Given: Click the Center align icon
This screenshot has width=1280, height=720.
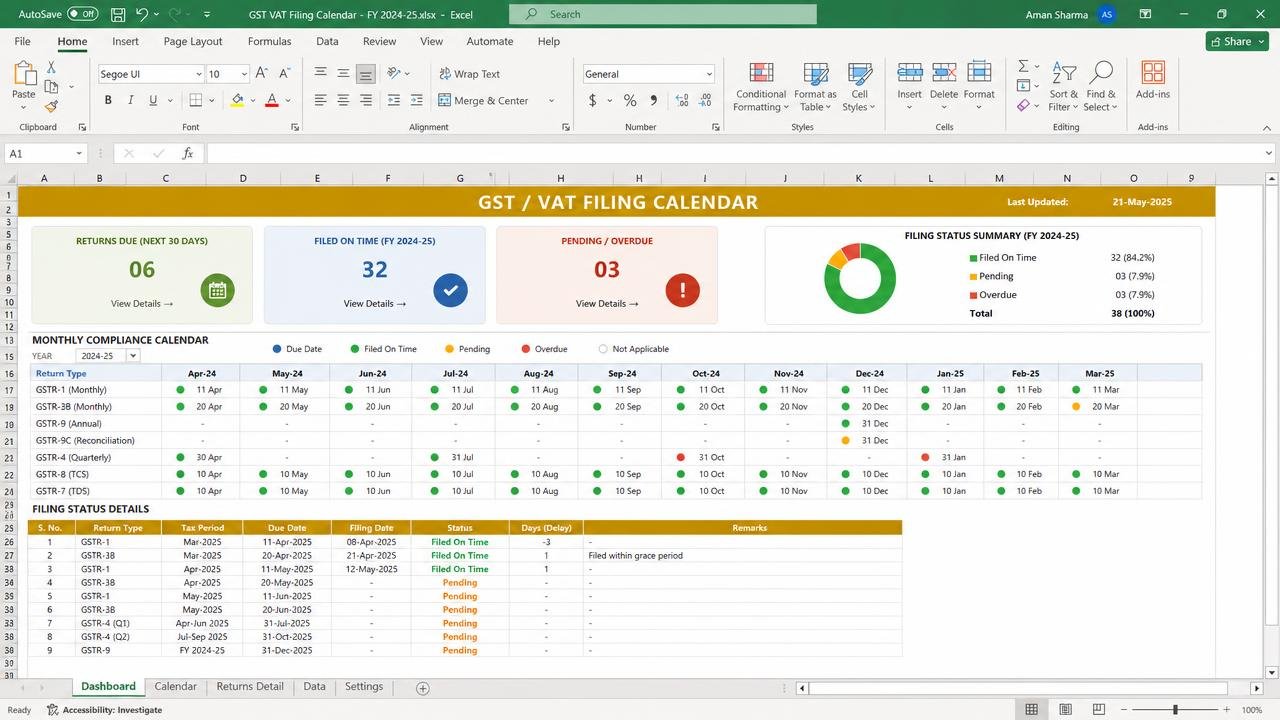Looking at the screenshot, I should pos(343,100).
